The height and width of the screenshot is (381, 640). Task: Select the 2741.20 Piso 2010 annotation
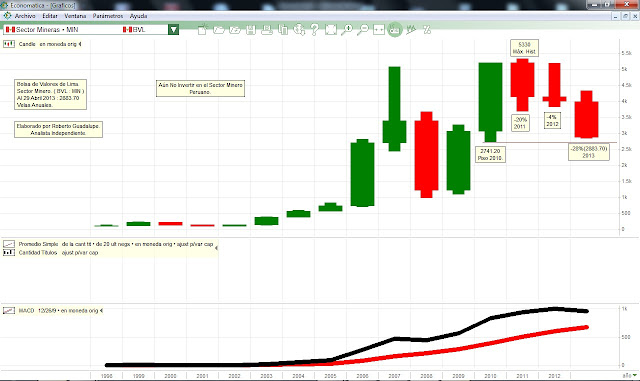(x=490, y=154)
